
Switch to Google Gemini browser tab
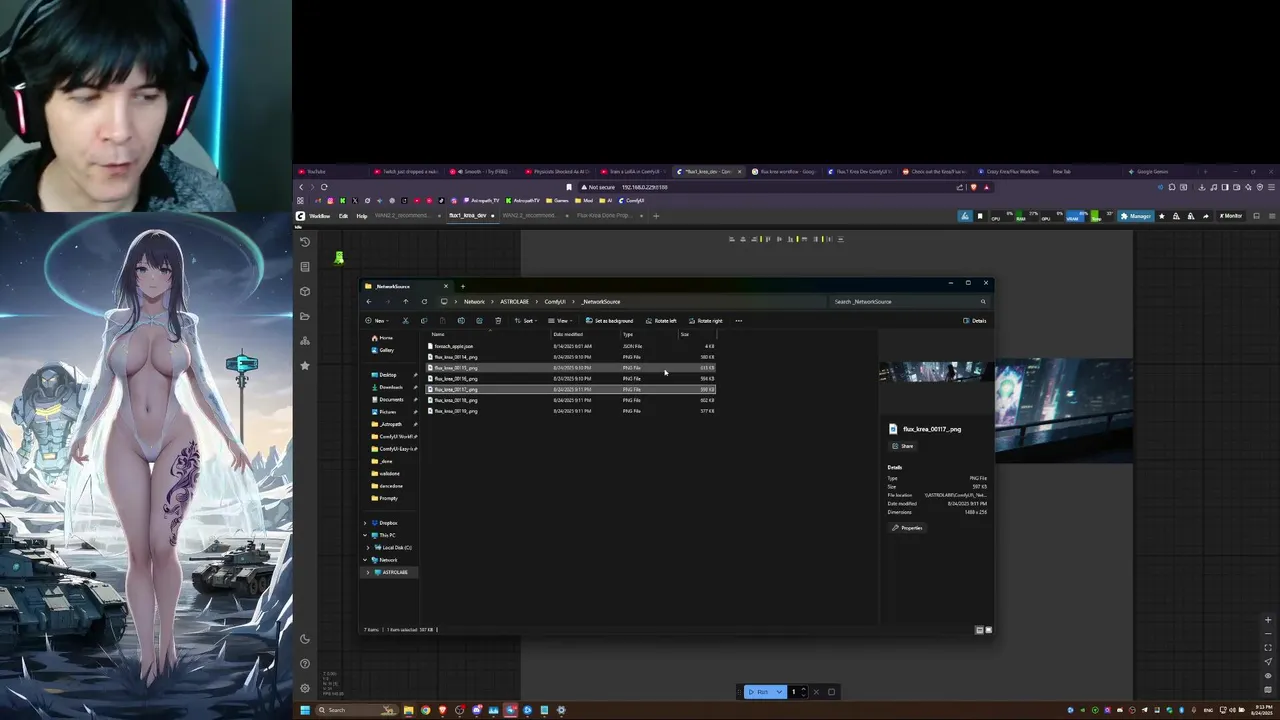pyautogui.click(x=1160, y=172)
